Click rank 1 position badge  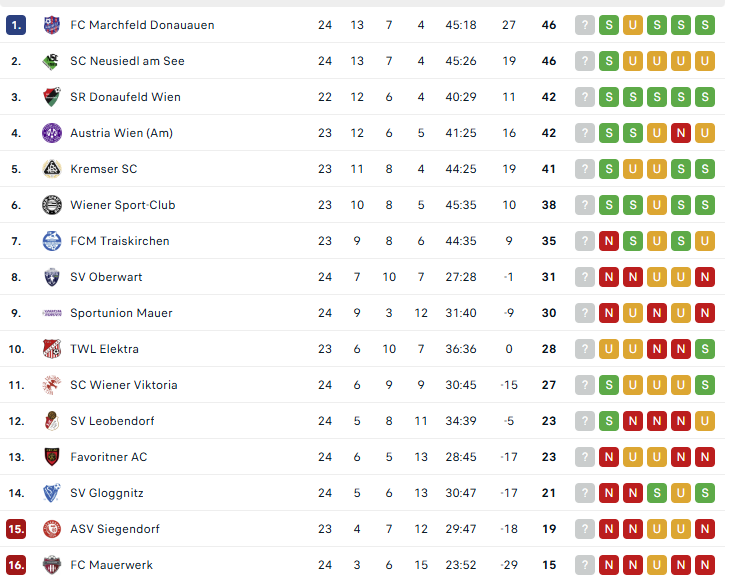tap(16, 25)
